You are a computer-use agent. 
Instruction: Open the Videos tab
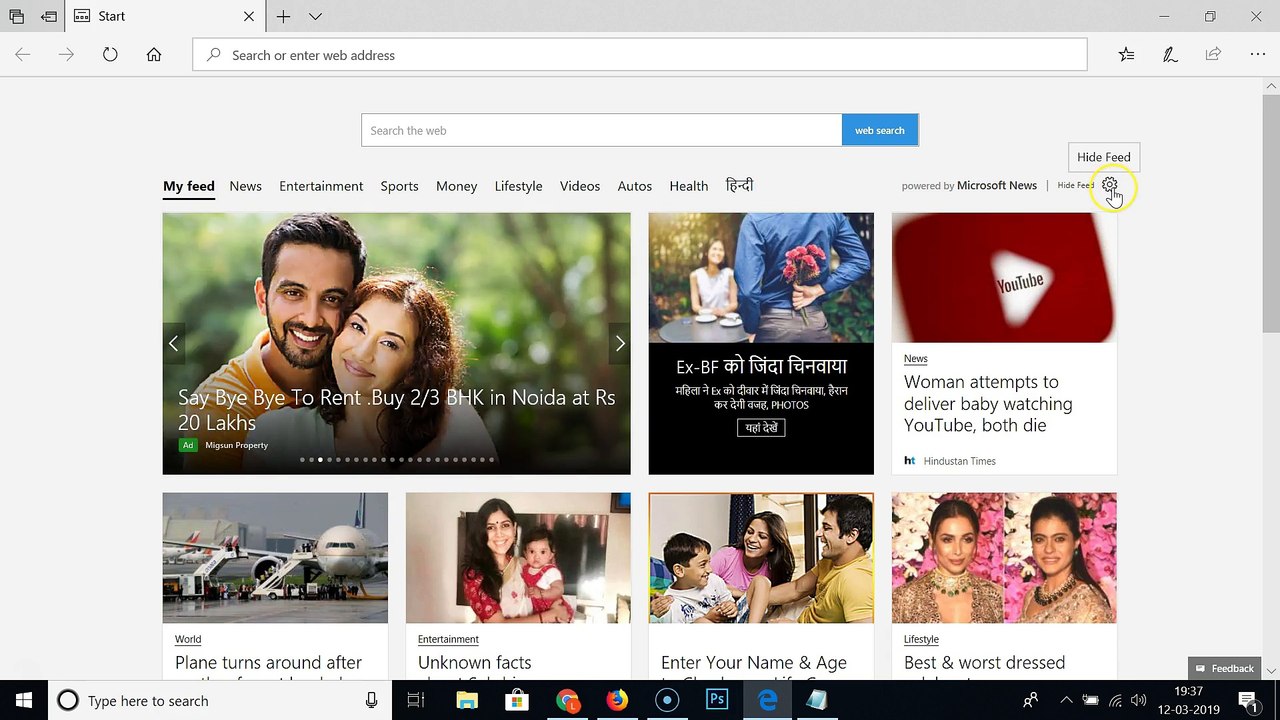click(580, 186)
